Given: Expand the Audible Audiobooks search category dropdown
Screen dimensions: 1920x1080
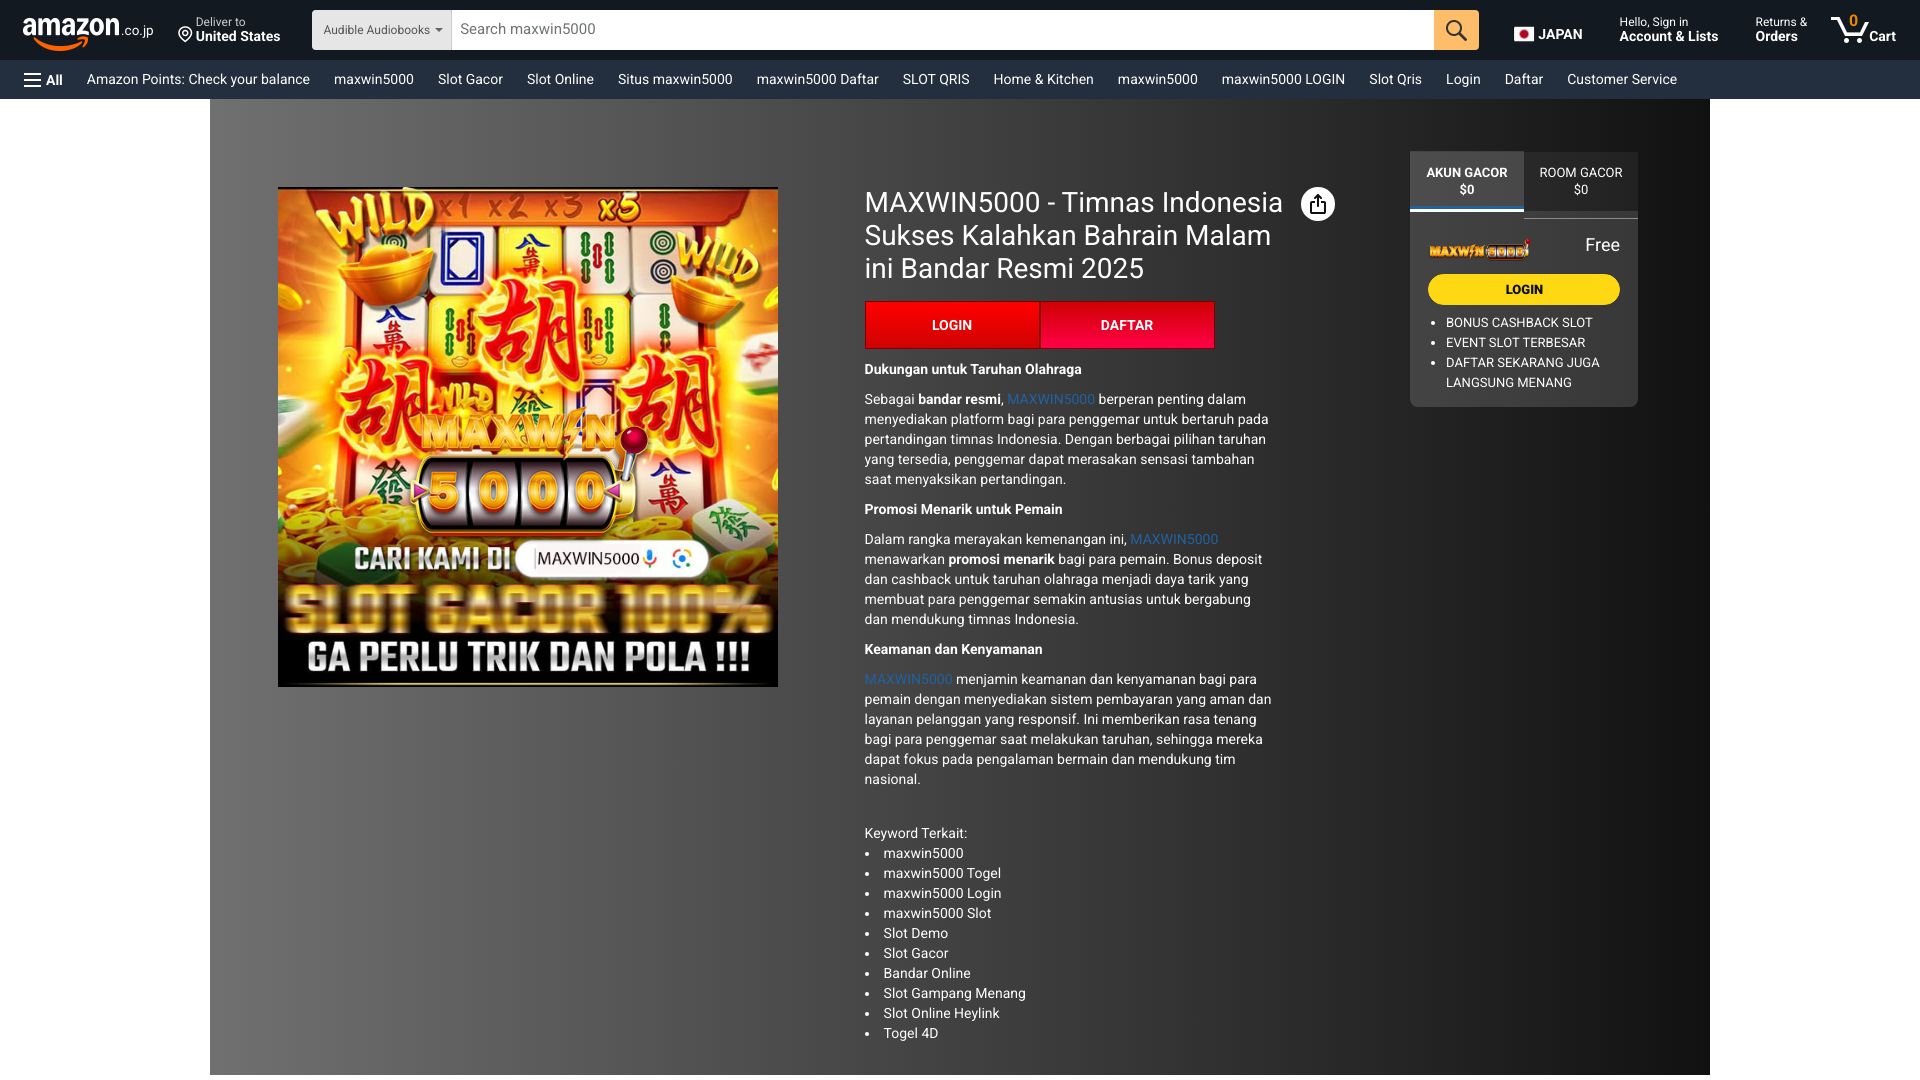Looking at the screenshot, I should [382, 30].
